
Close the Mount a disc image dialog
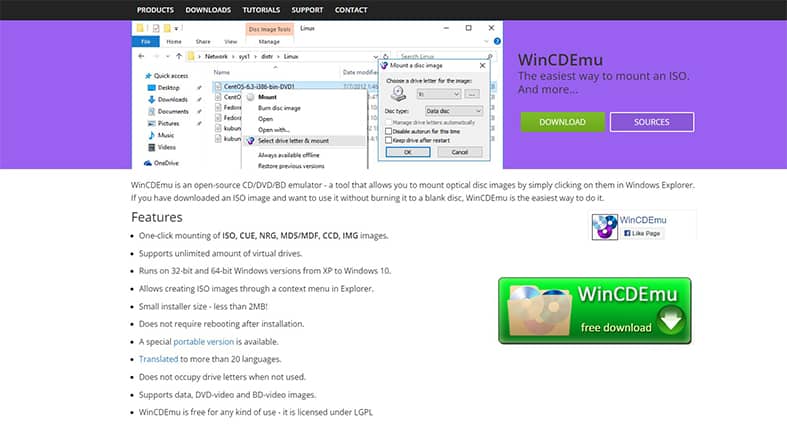(482, 66)
